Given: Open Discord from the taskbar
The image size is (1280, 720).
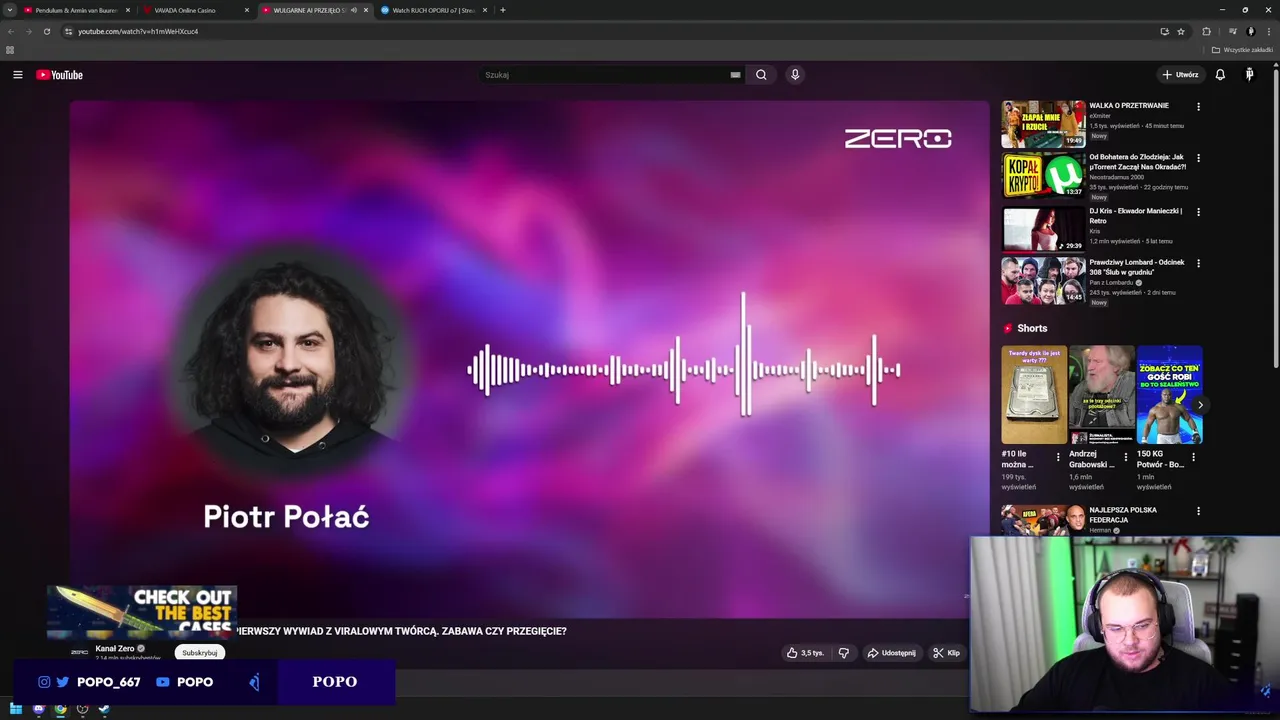Looking at the screenshot, I should (x=38, y=709).
